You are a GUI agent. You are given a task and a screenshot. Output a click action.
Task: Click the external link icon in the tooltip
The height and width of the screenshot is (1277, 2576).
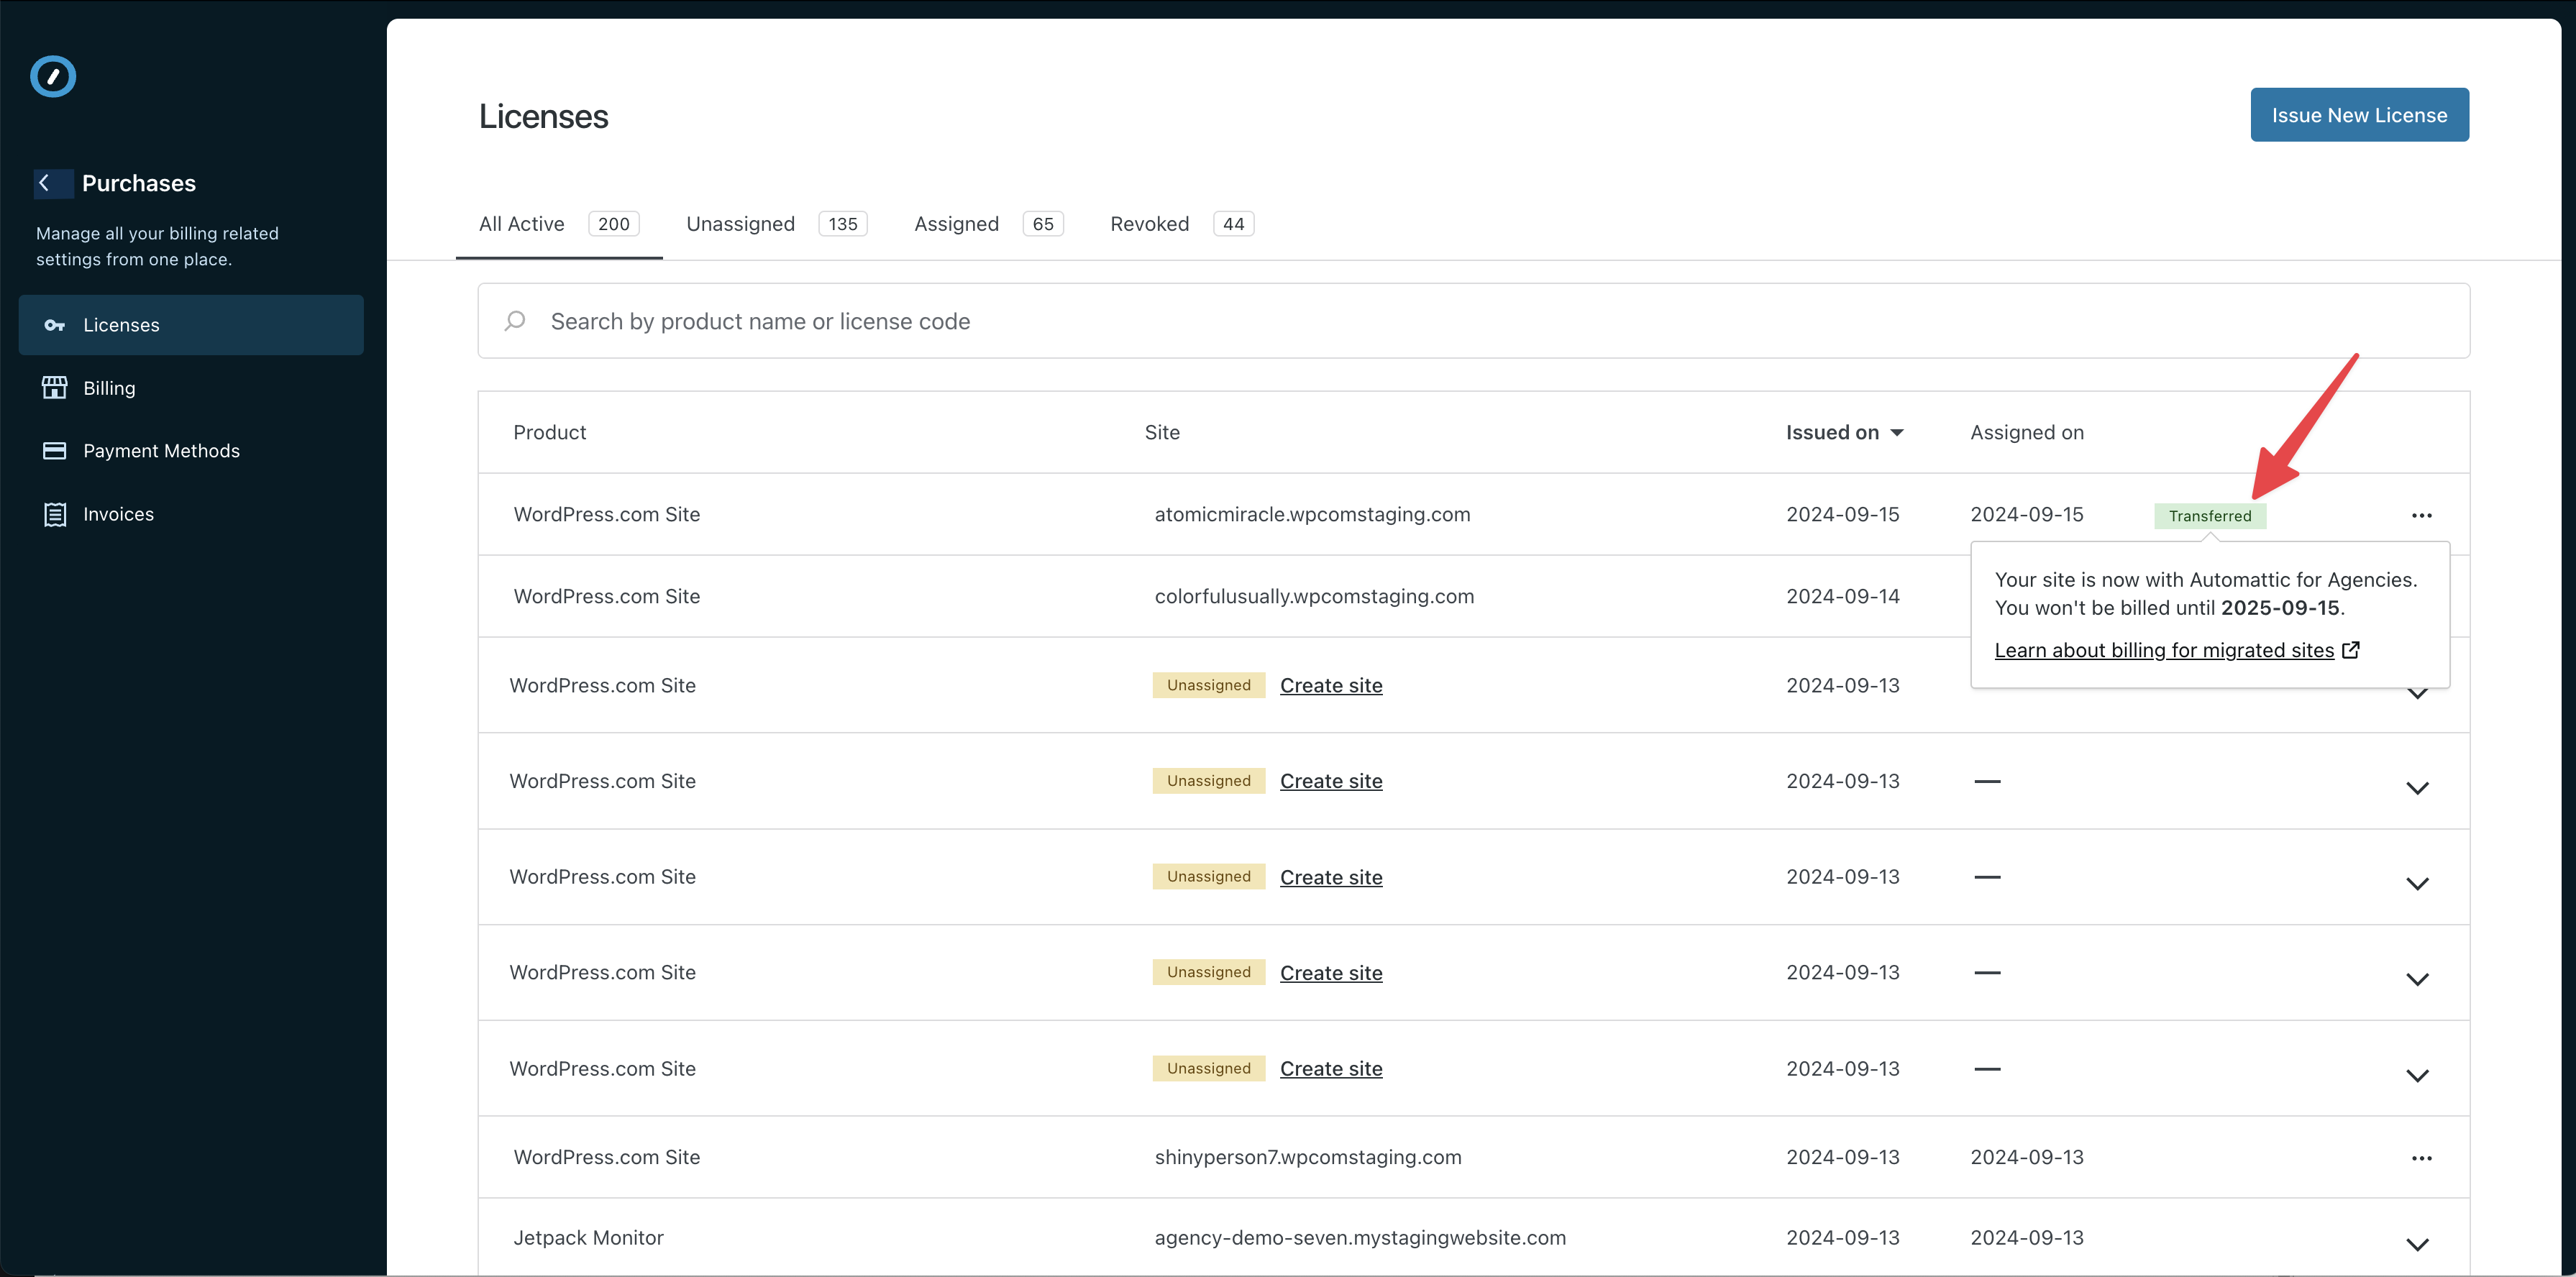(x=2351, y=650)
